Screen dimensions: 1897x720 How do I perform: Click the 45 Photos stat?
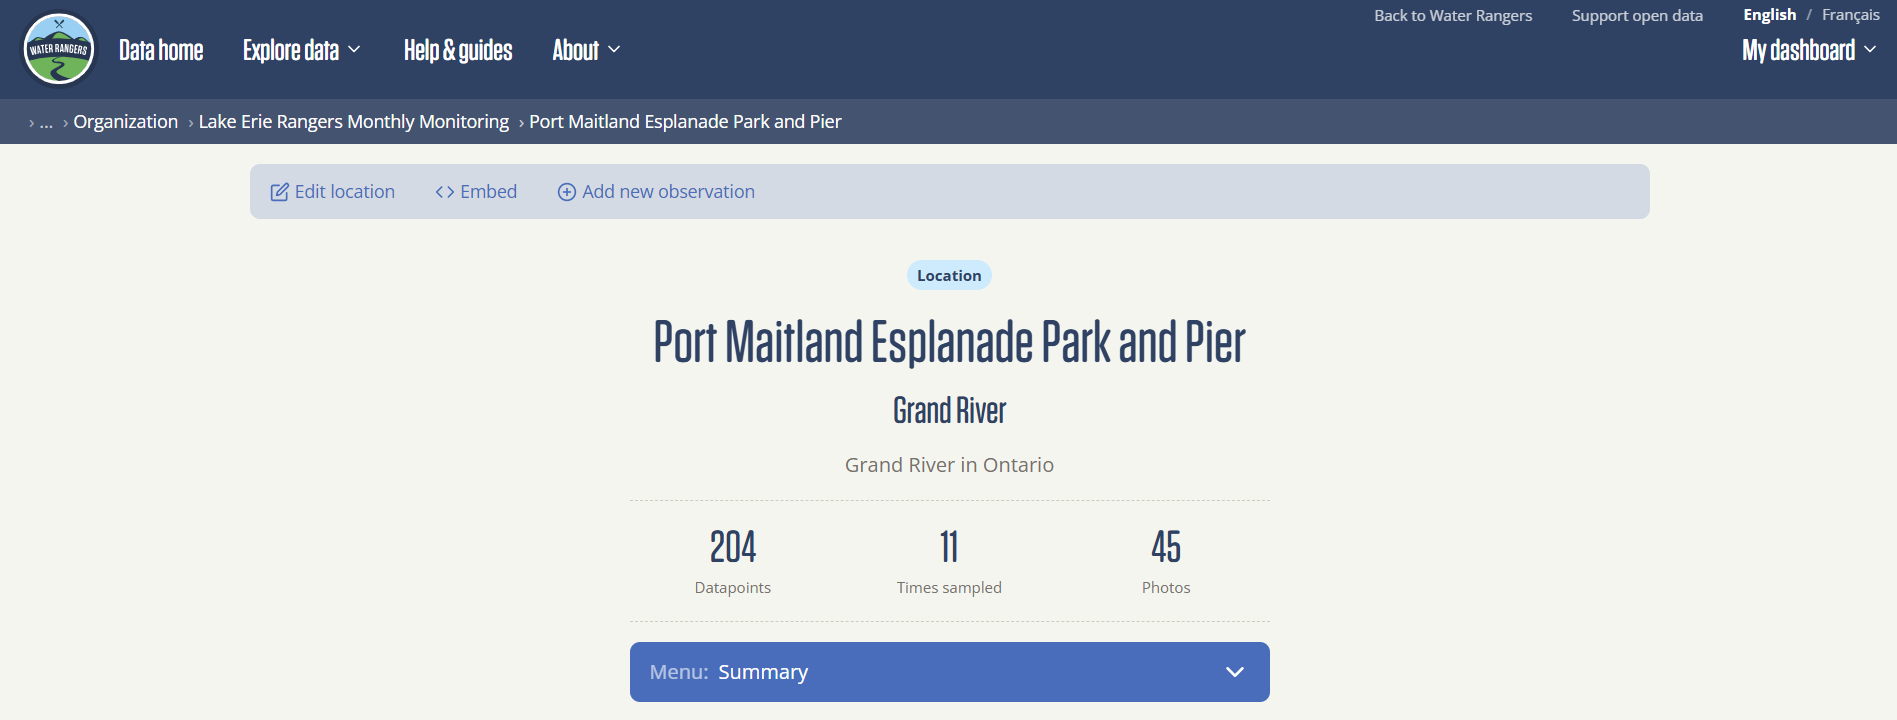1166,562
